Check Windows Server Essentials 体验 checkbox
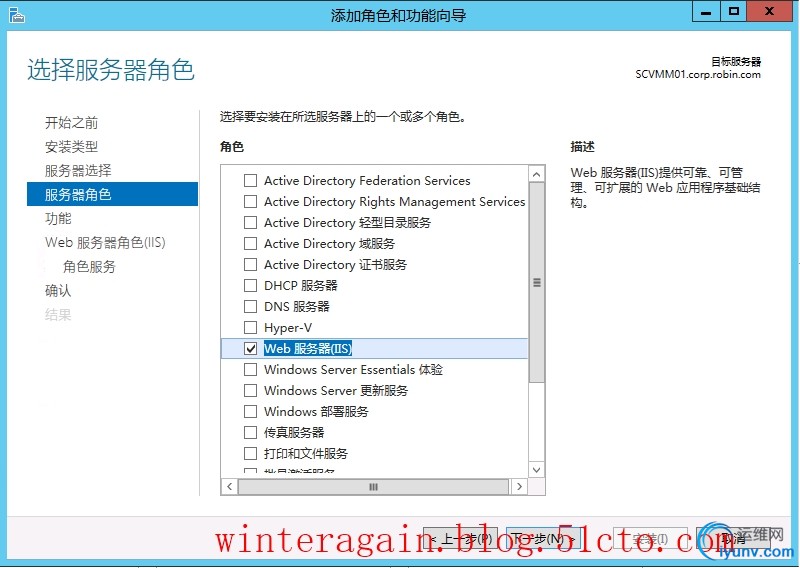Screen dimensions: 800x568 pyautogui.click(x=251, y=369)
